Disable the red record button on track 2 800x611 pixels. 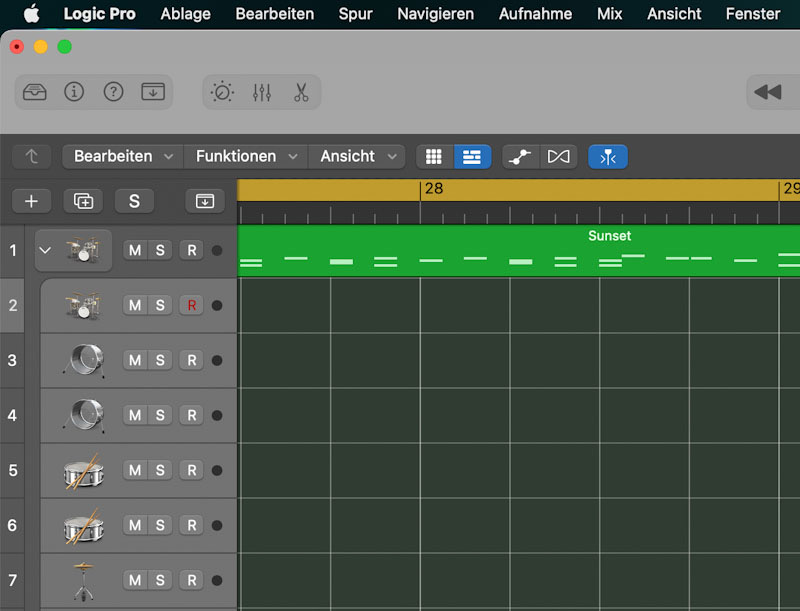point(192,306)
